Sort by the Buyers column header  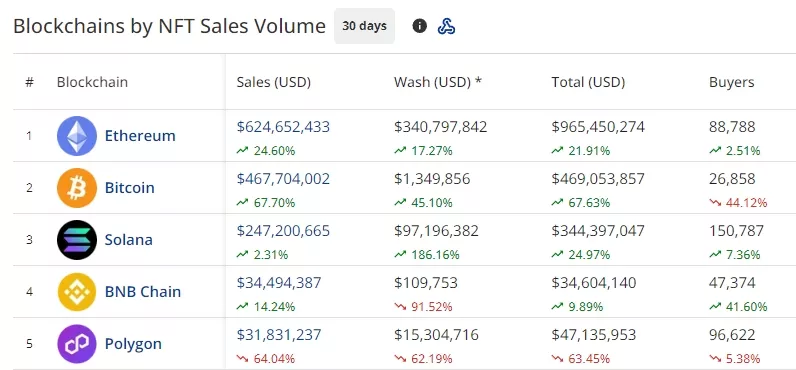[732, 82]
